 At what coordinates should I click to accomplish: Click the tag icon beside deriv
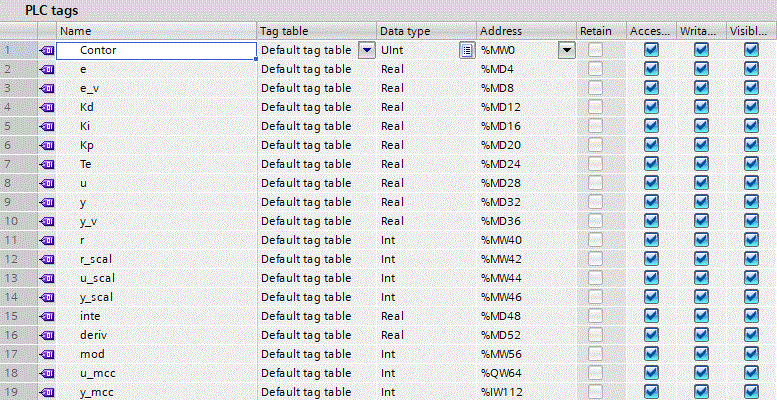47,335
